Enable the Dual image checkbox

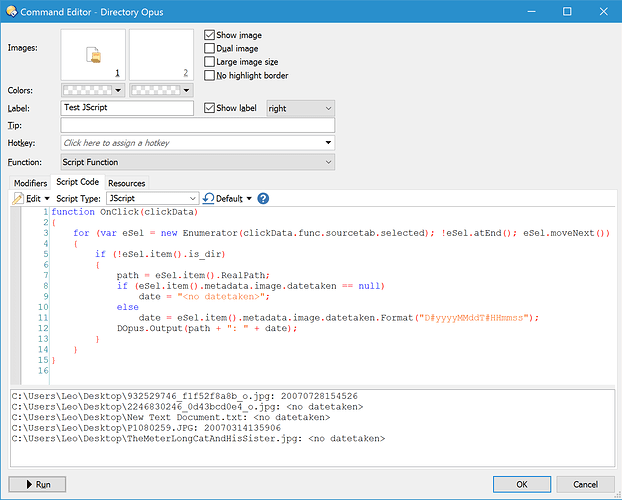(x=209, y=48)
